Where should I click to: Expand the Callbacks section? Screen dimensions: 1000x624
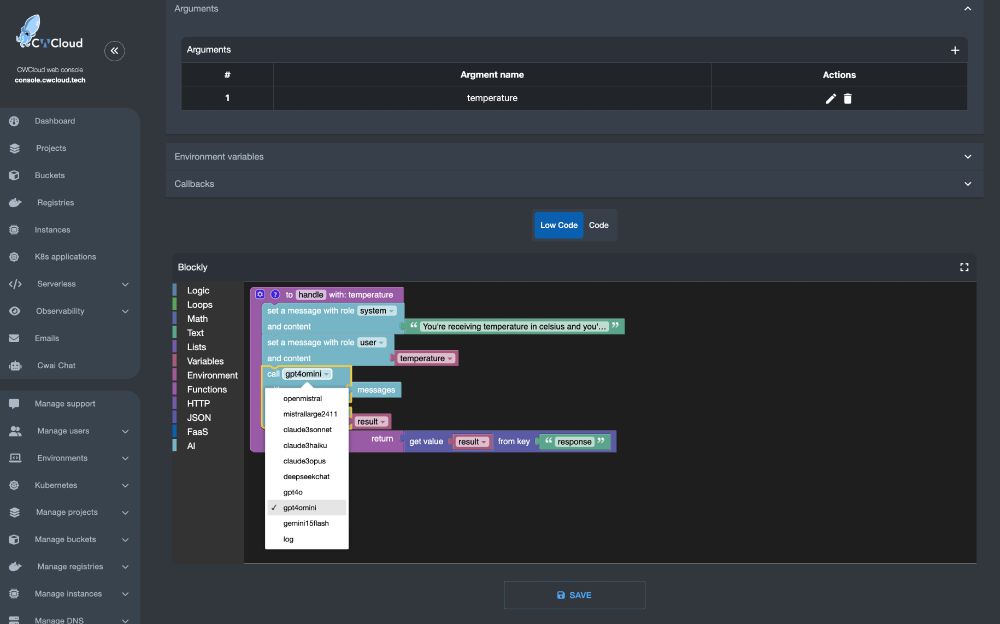pos(574,184)
